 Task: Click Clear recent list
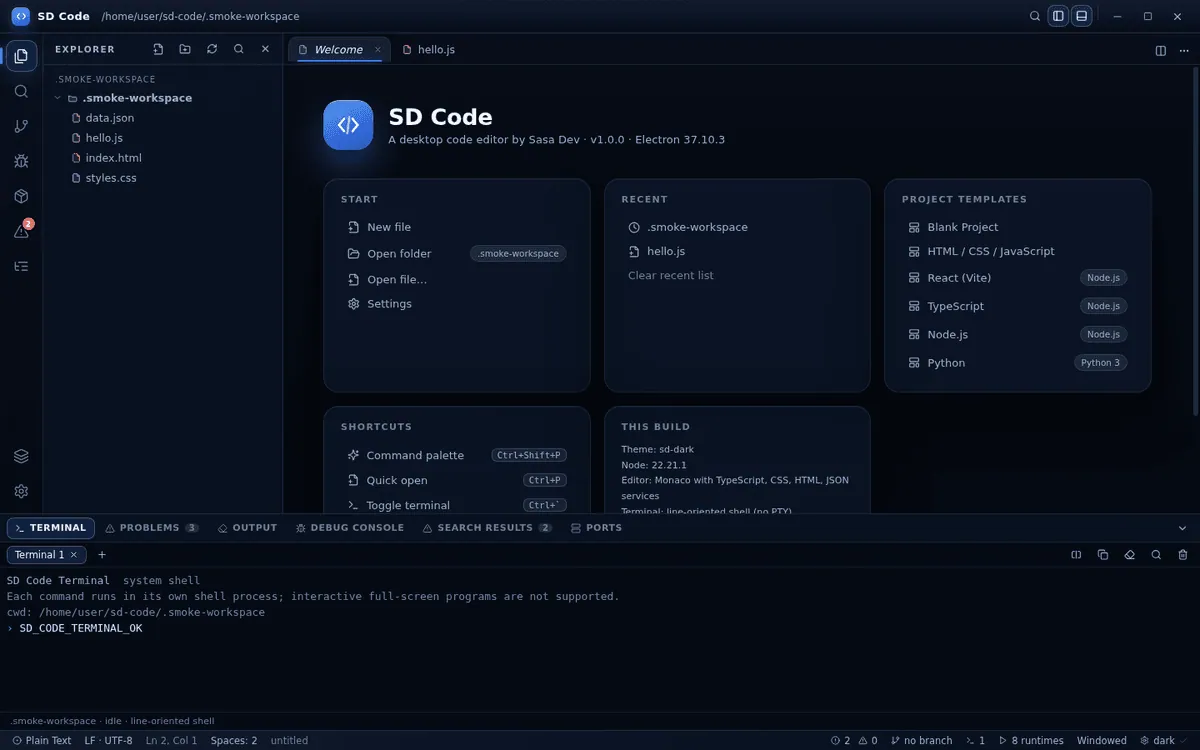tap(671, 275)
